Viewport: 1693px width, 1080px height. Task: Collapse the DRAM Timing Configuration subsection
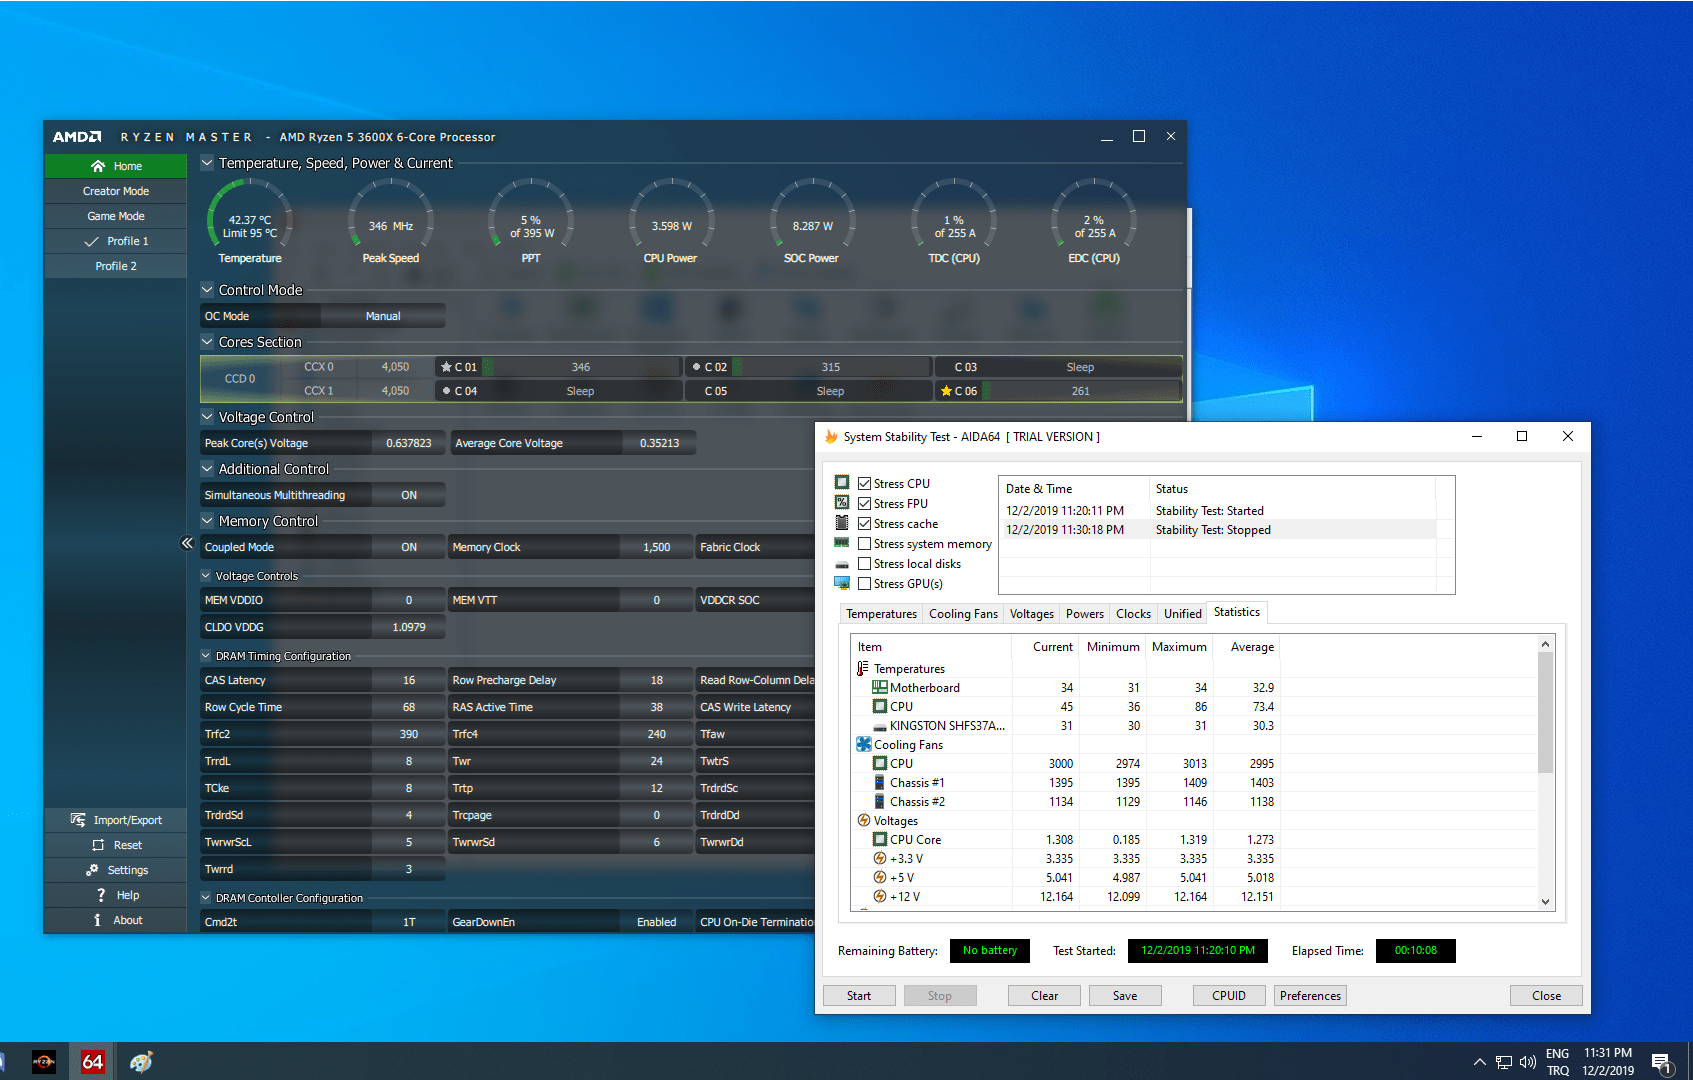click(206, 656)
